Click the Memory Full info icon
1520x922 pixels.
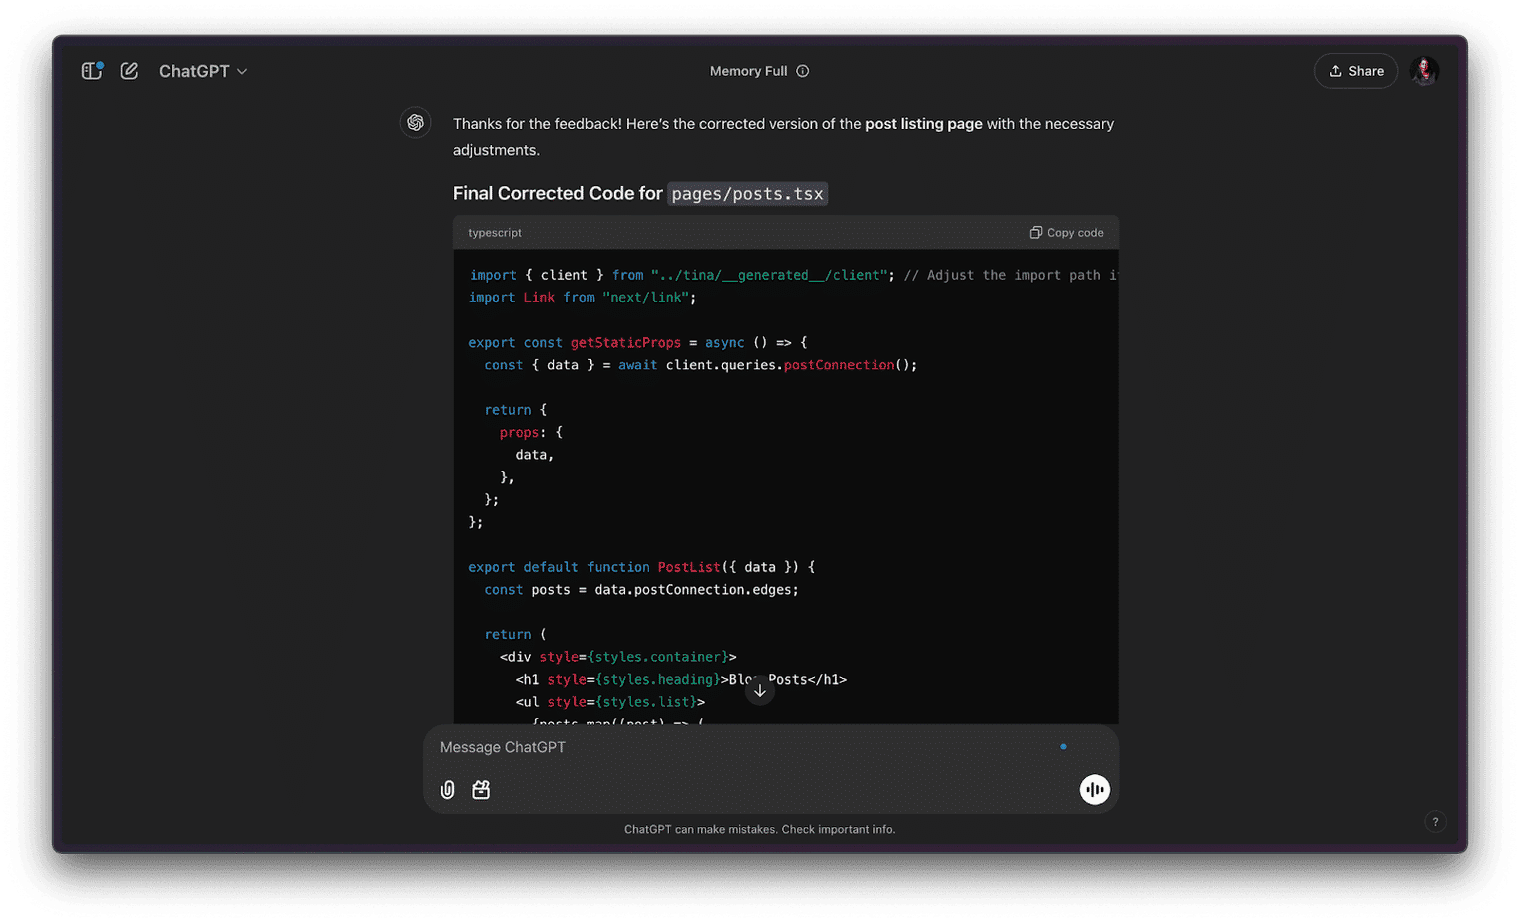coord(802,71)
